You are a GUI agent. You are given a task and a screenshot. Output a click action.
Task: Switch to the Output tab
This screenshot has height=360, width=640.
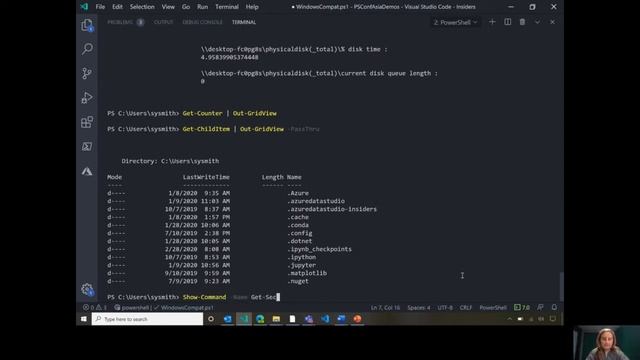click(x=163, y=22)
